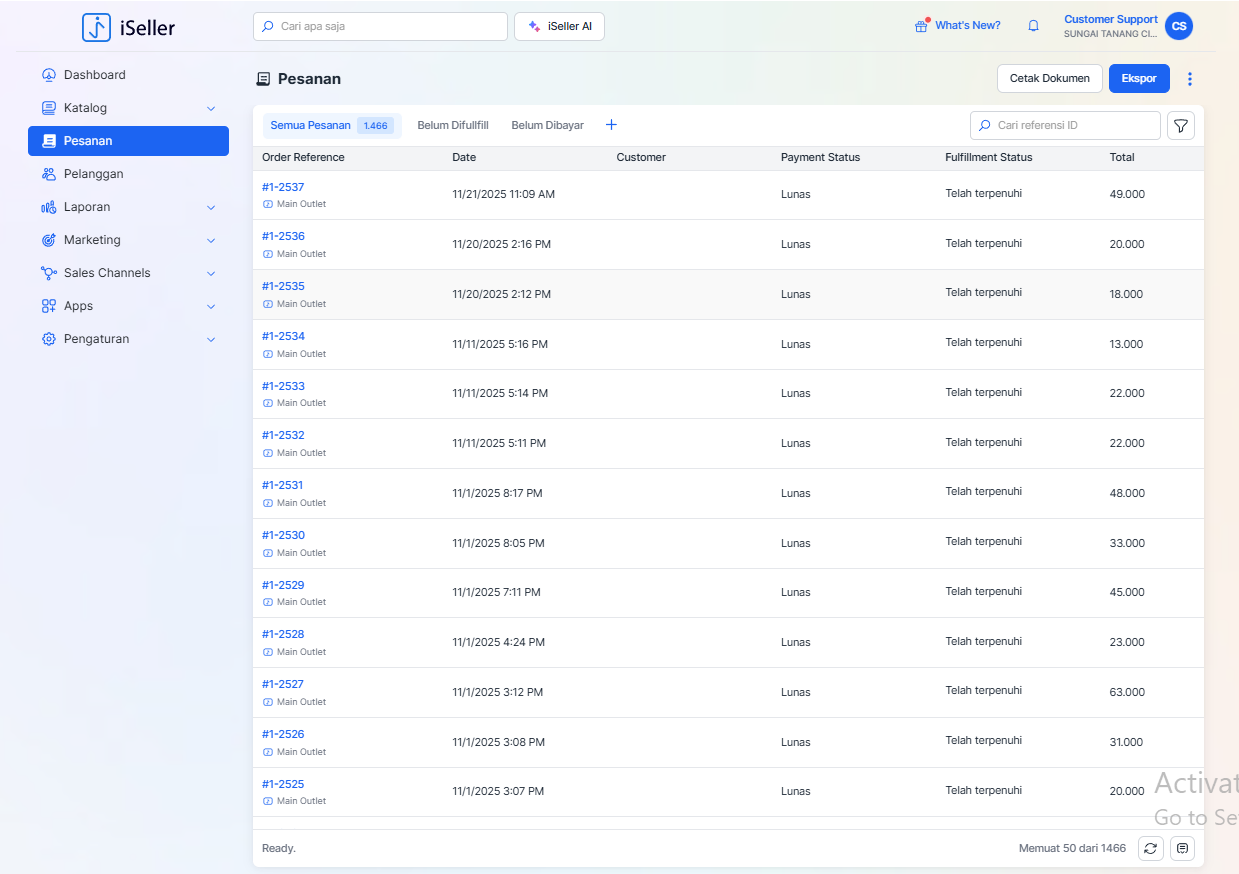
Task: Refresh the orders list
Action: [x=1151, y=848]
